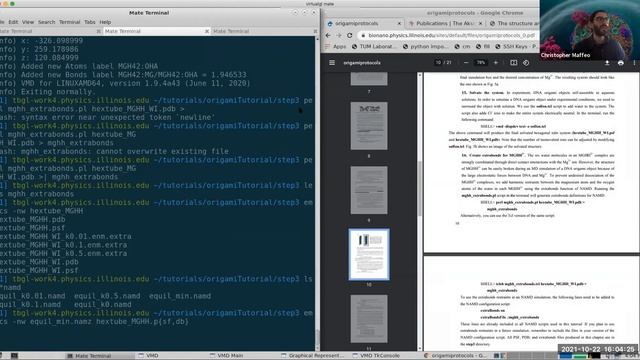Screen dimensions: 640x360
Task: Open the Edit menu in Mate Terminal
Action: (x=13, y=22)
